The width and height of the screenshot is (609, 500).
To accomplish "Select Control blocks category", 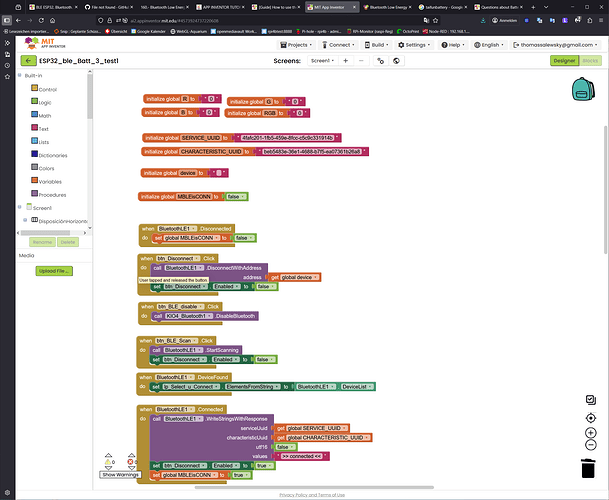I will coord(44,89).
